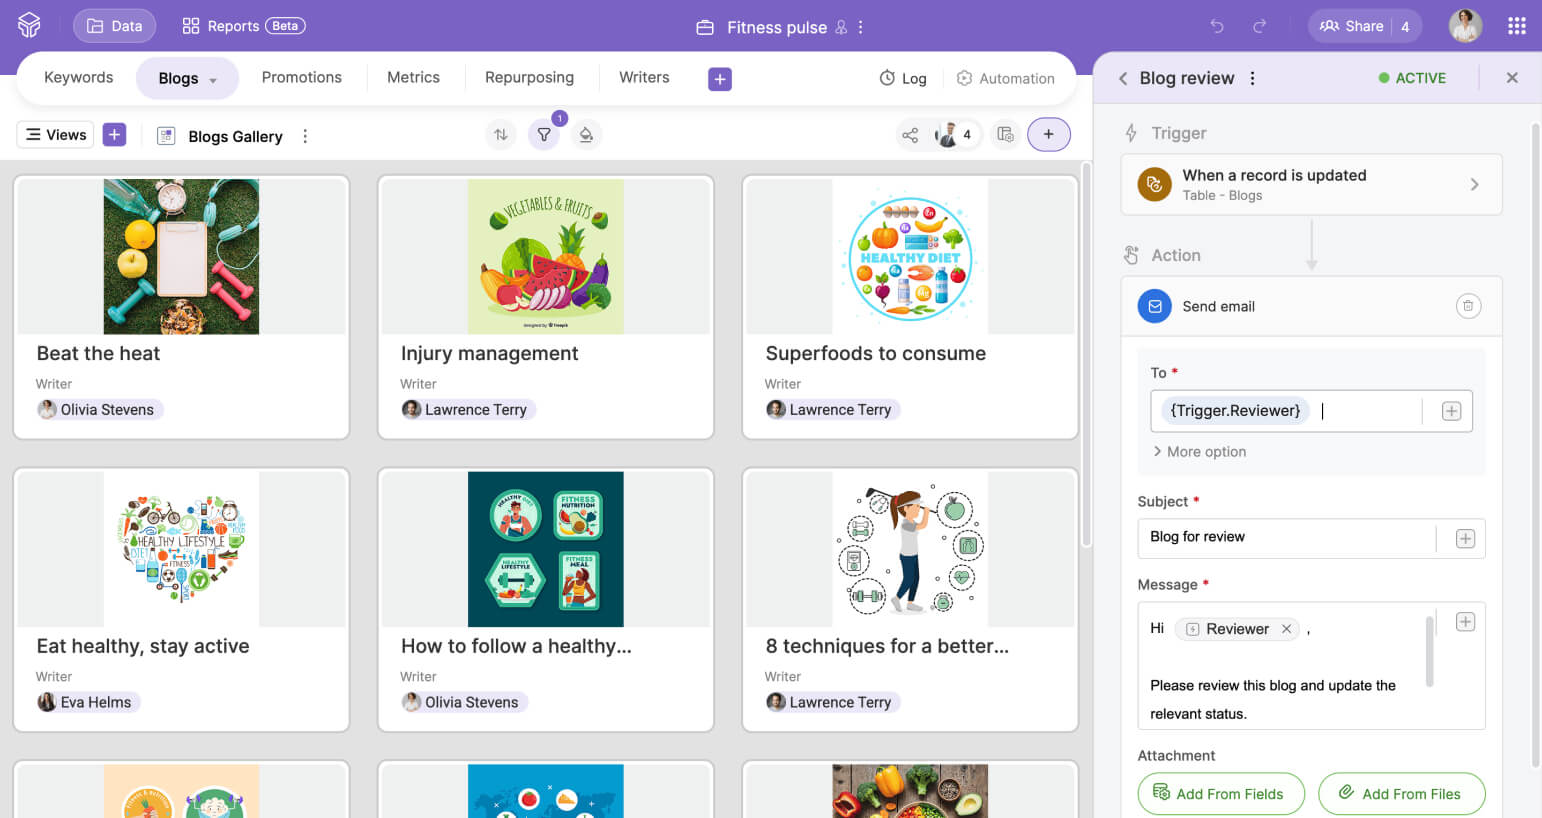The image size is (1542, 818).
Task: Click the 'How to follow a healthy...' title
Action: (x=516, y=646)
